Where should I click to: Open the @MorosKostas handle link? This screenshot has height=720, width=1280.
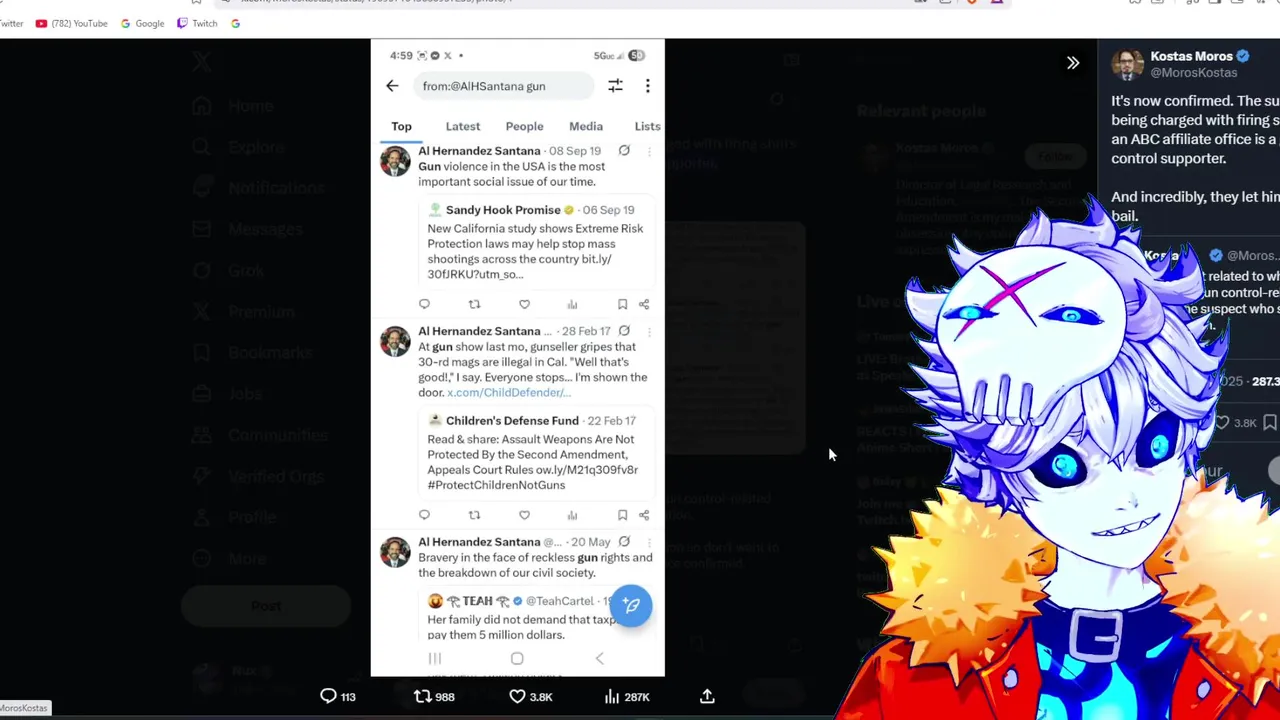[x=1193, y=73]
